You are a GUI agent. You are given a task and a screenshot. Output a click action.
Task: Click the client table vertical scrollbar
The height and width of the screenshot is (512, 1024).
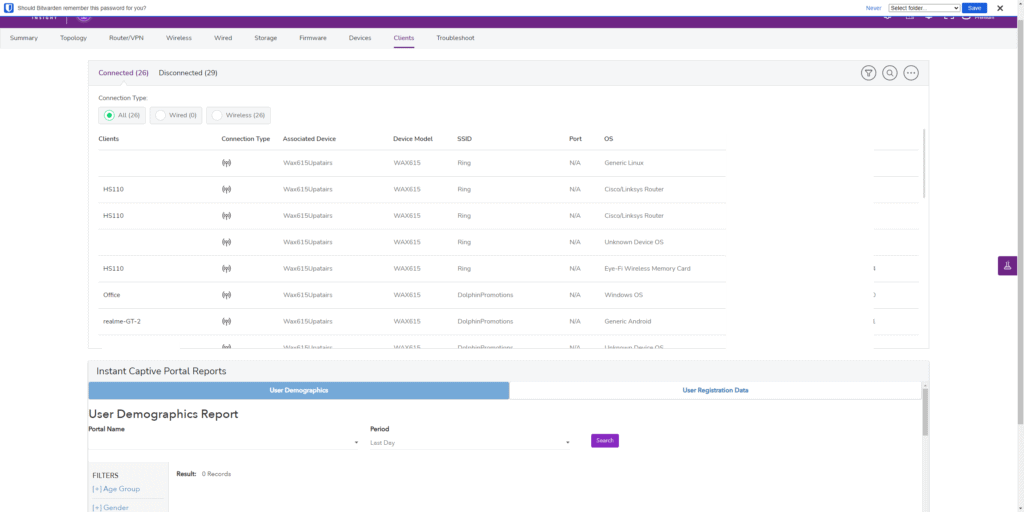point(923,165)
